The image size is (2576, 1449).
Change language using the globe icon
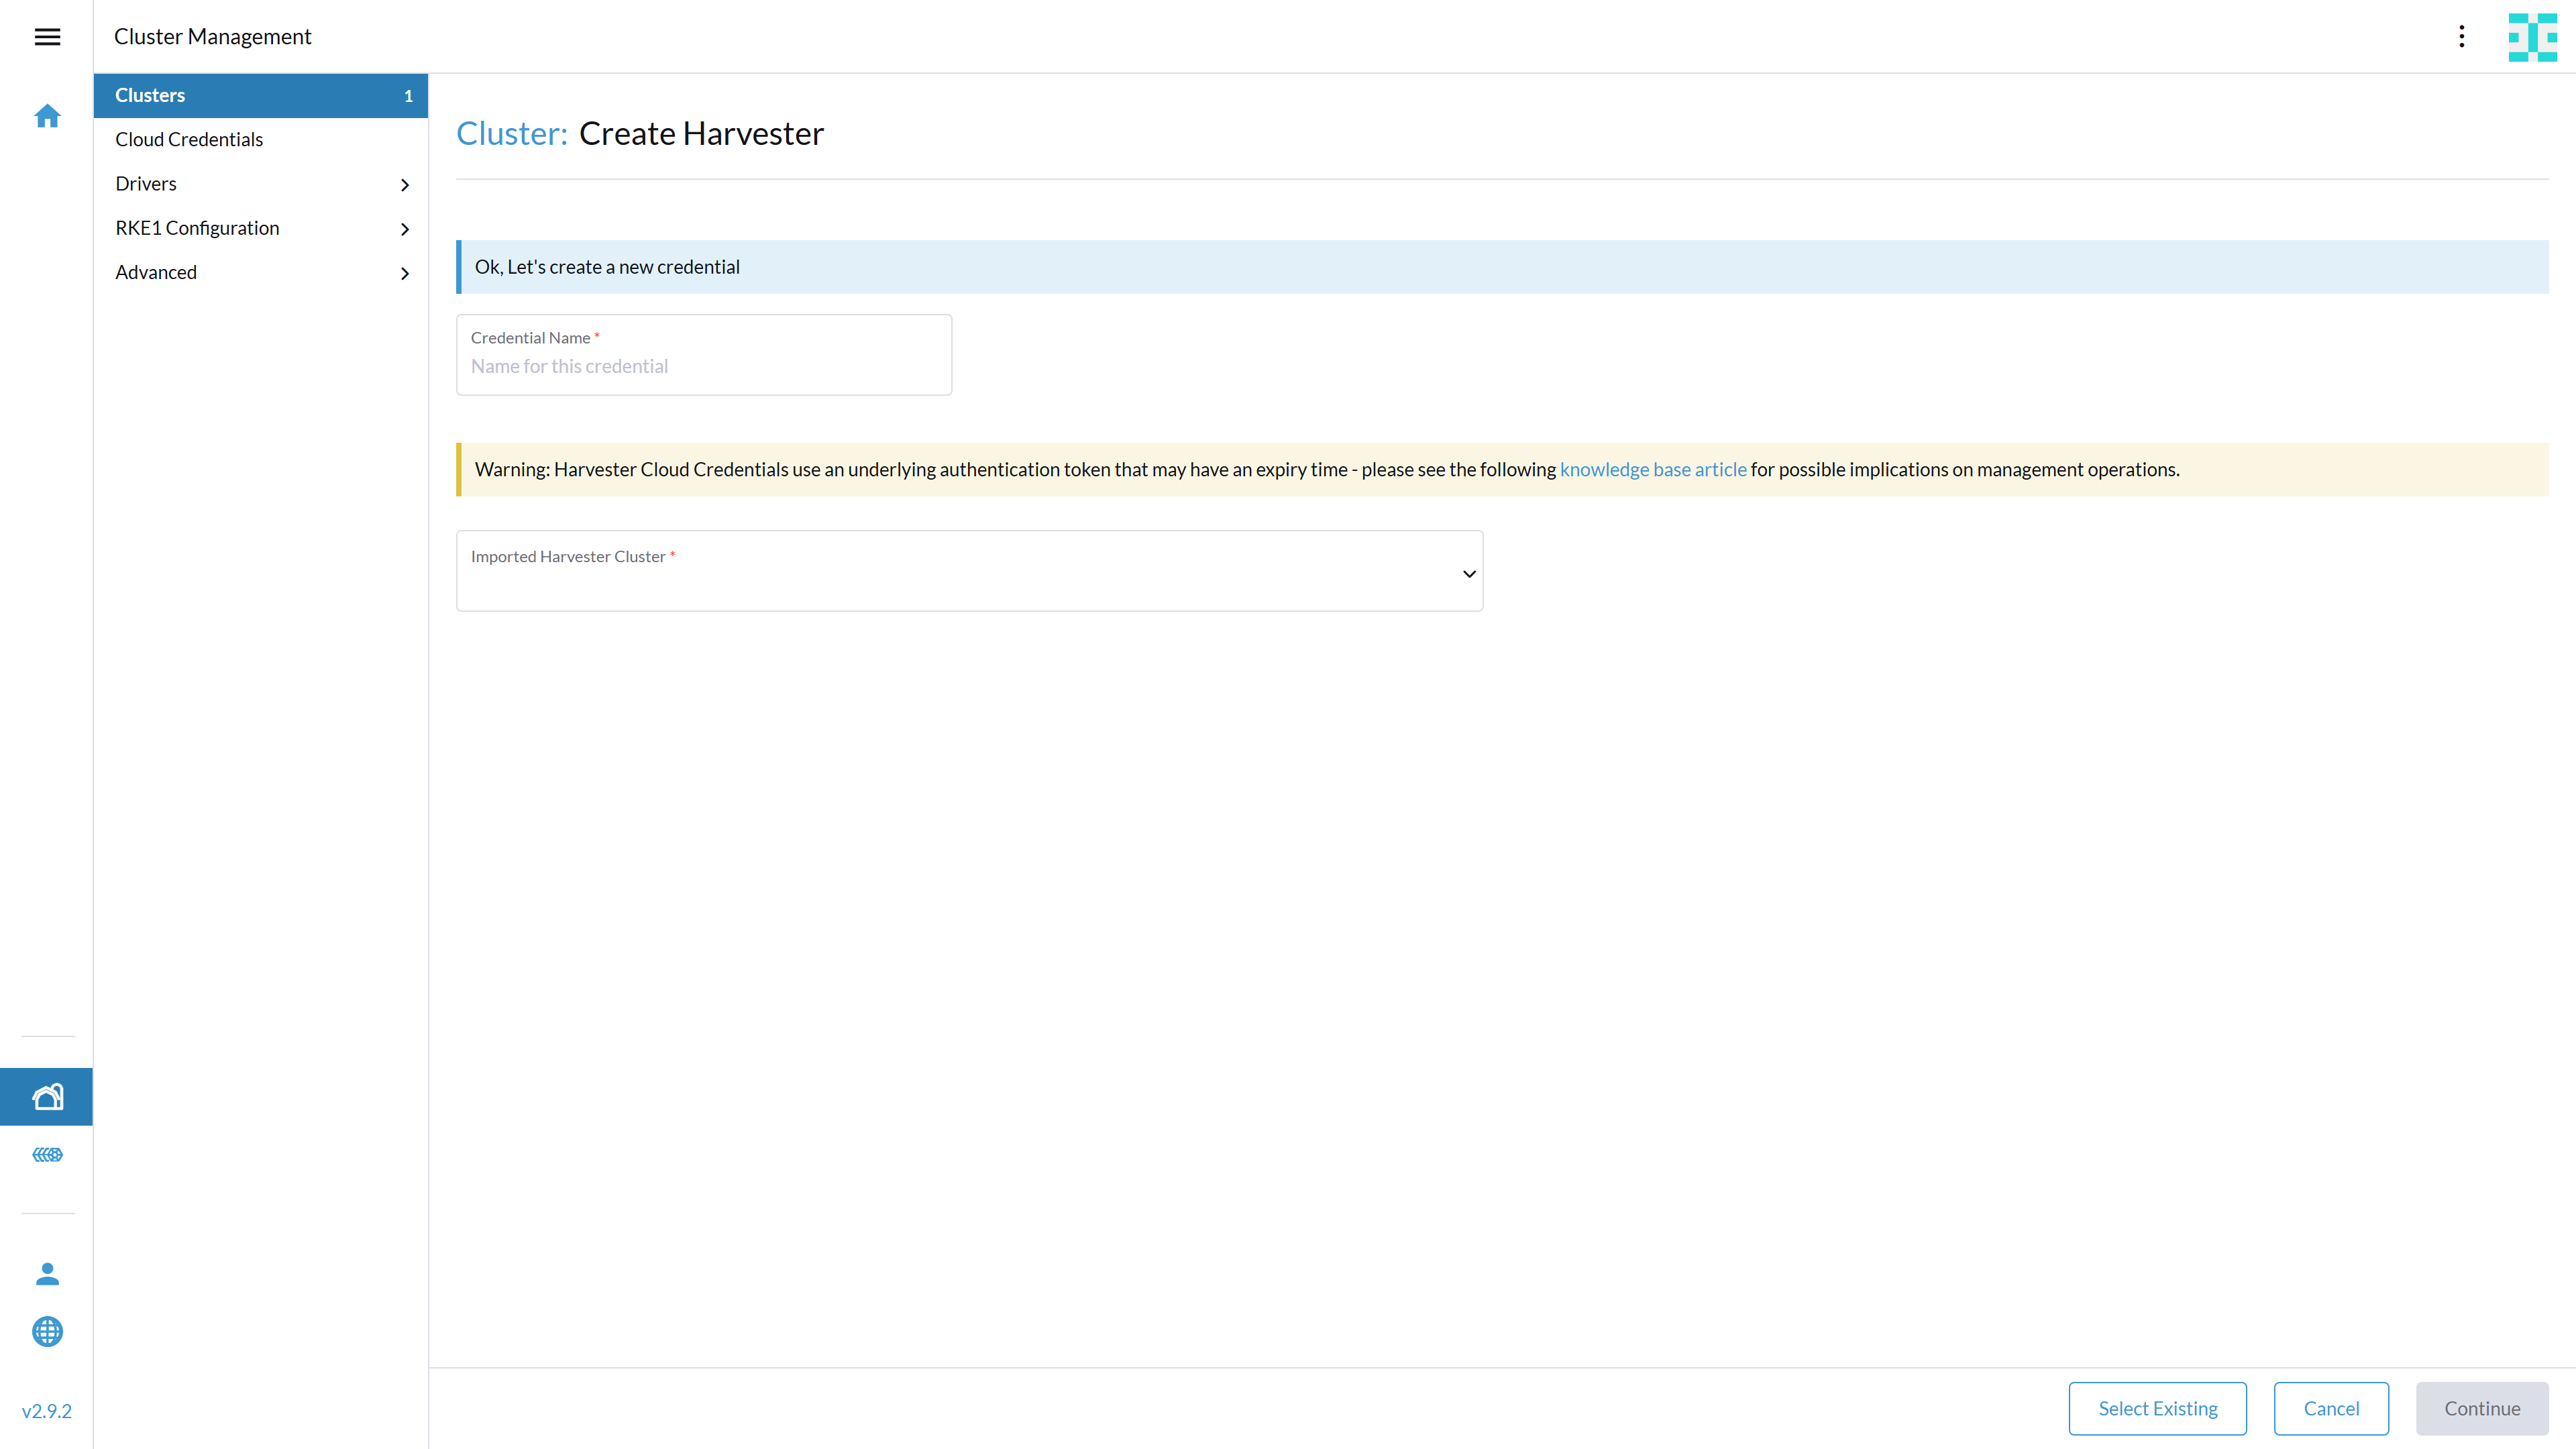[47, 1332]
